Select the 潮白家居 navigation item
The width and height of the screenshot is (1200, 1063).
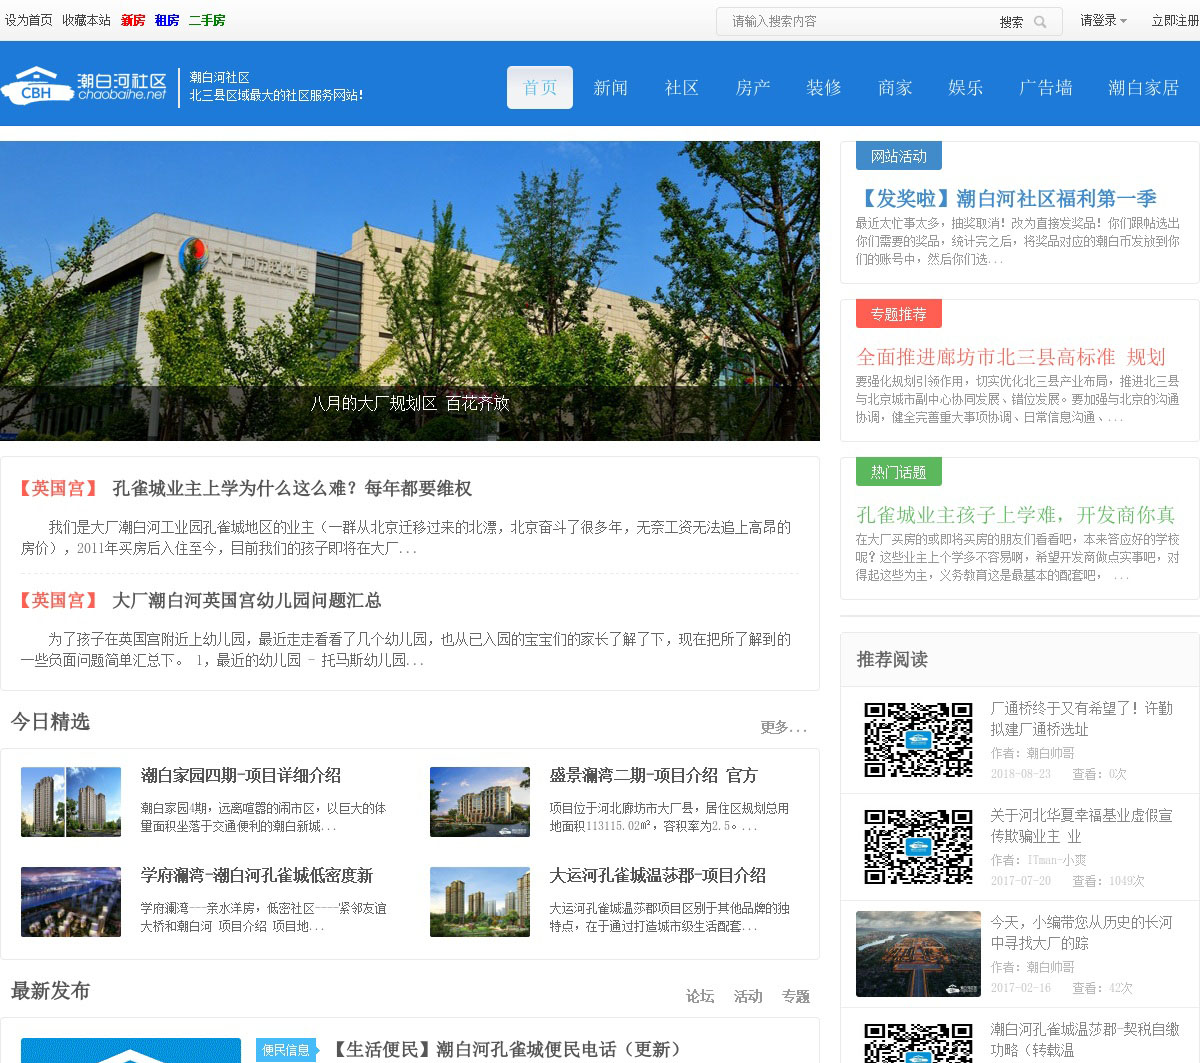point(1143,88)
